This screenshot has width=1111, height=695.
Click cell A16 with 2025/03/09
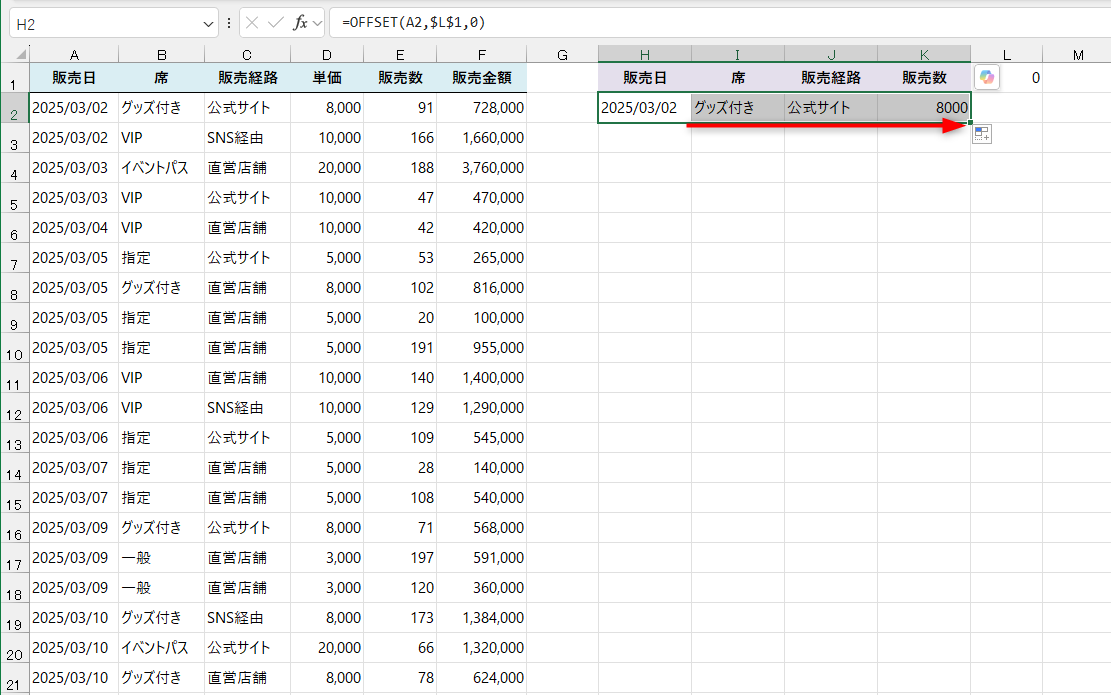tap(74, 528)
